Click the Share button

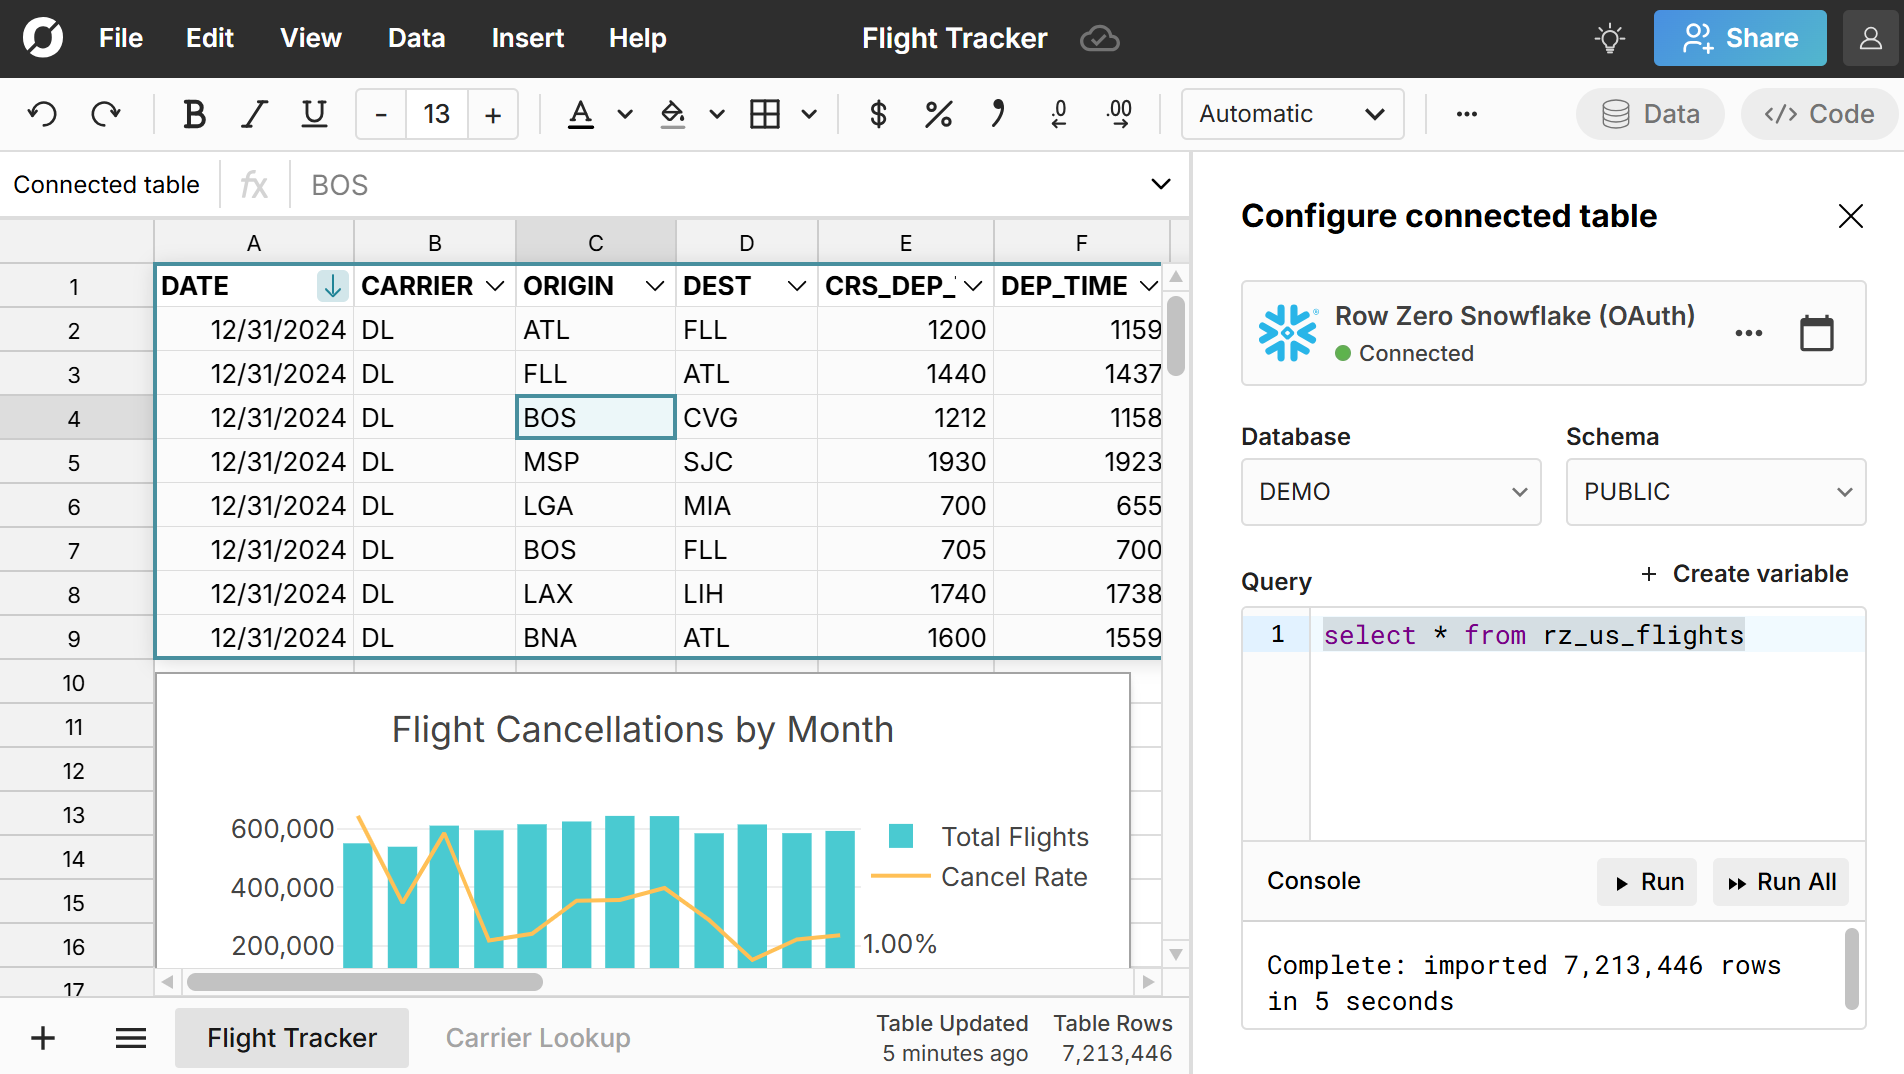point(1739,38)
